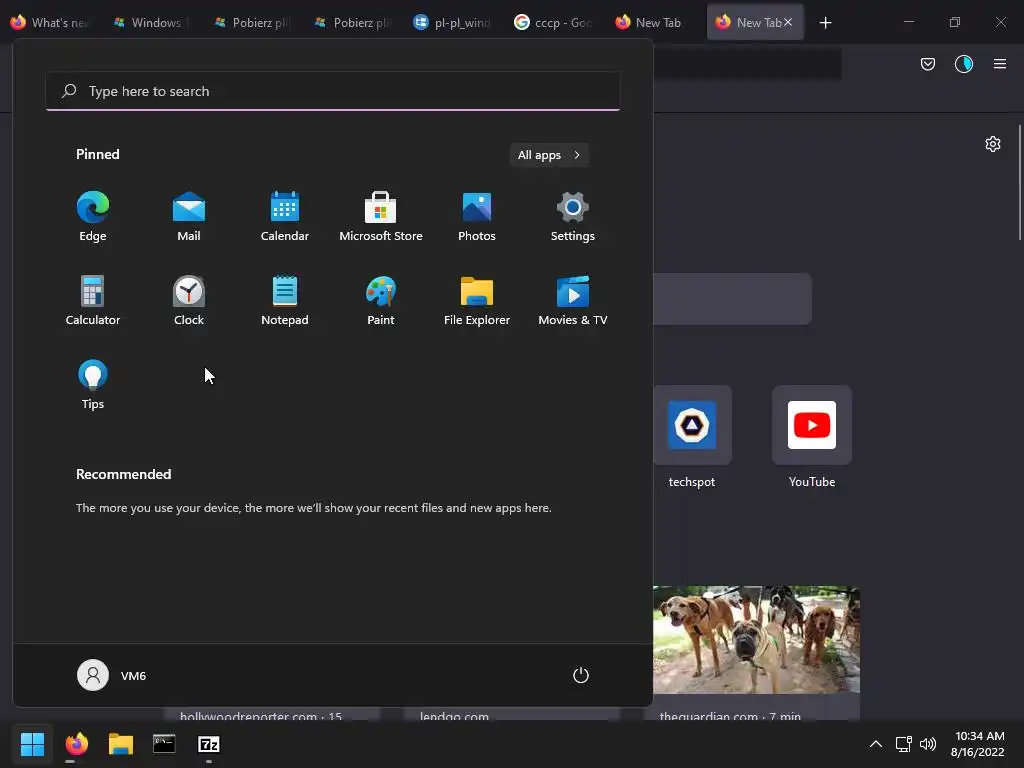Open the Firefox account icon
This screenshot has height=768, width=1024.
tap(964, 64)
